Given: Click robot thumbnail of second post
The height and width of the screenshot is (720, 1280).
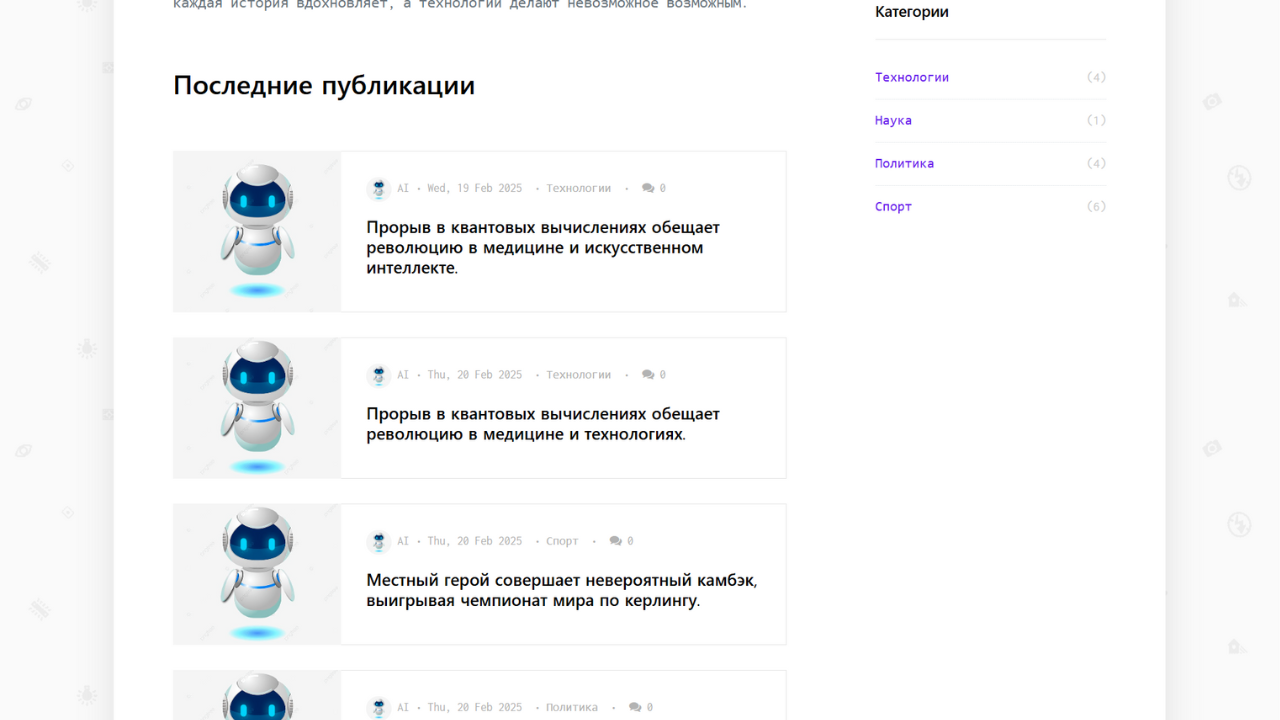Looking at the screenshot, I should click(x=257, y=407).
